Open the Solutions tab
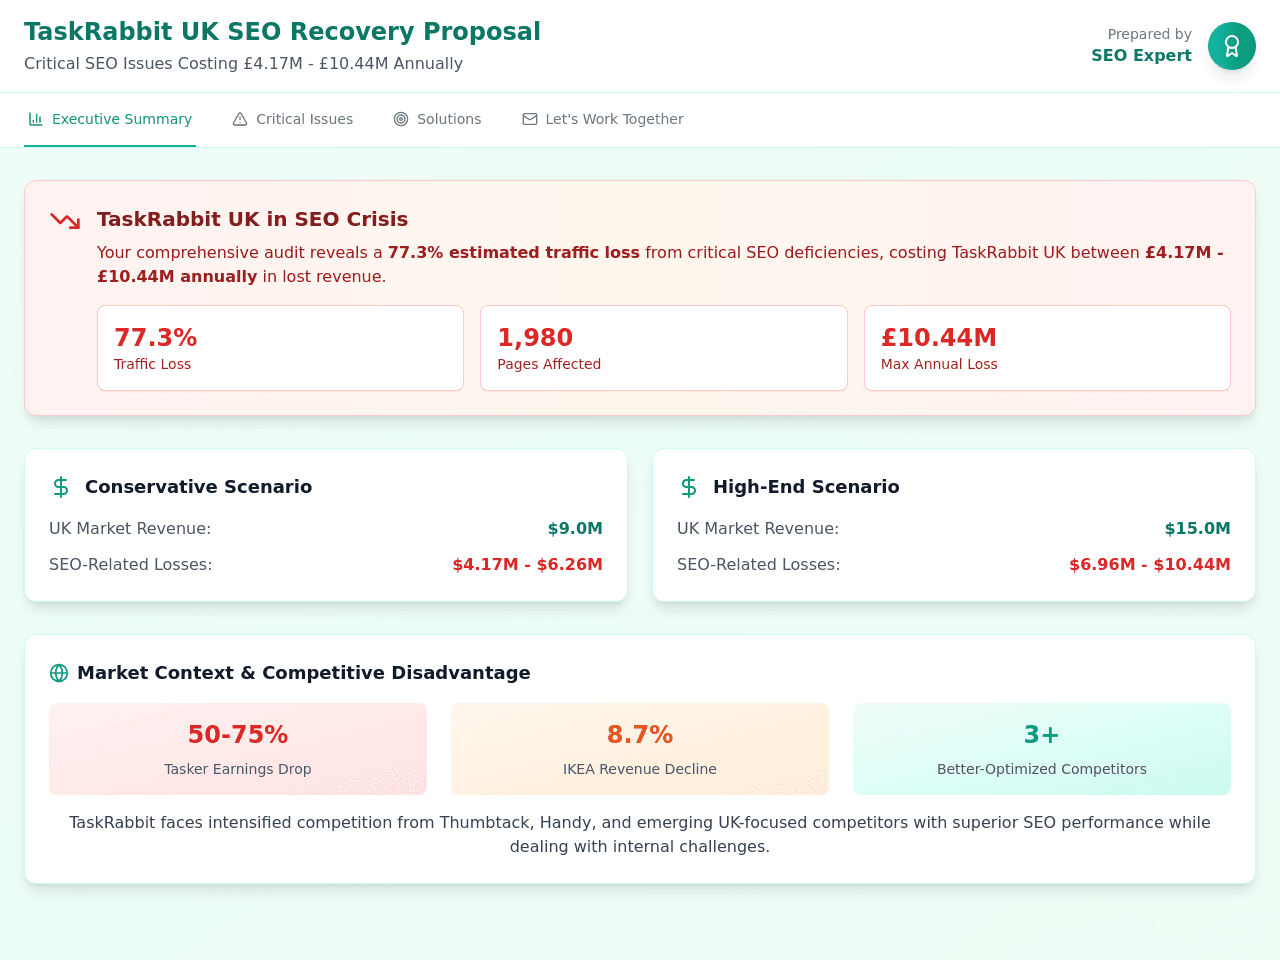The image size is (1280, 960). [437, 119]
